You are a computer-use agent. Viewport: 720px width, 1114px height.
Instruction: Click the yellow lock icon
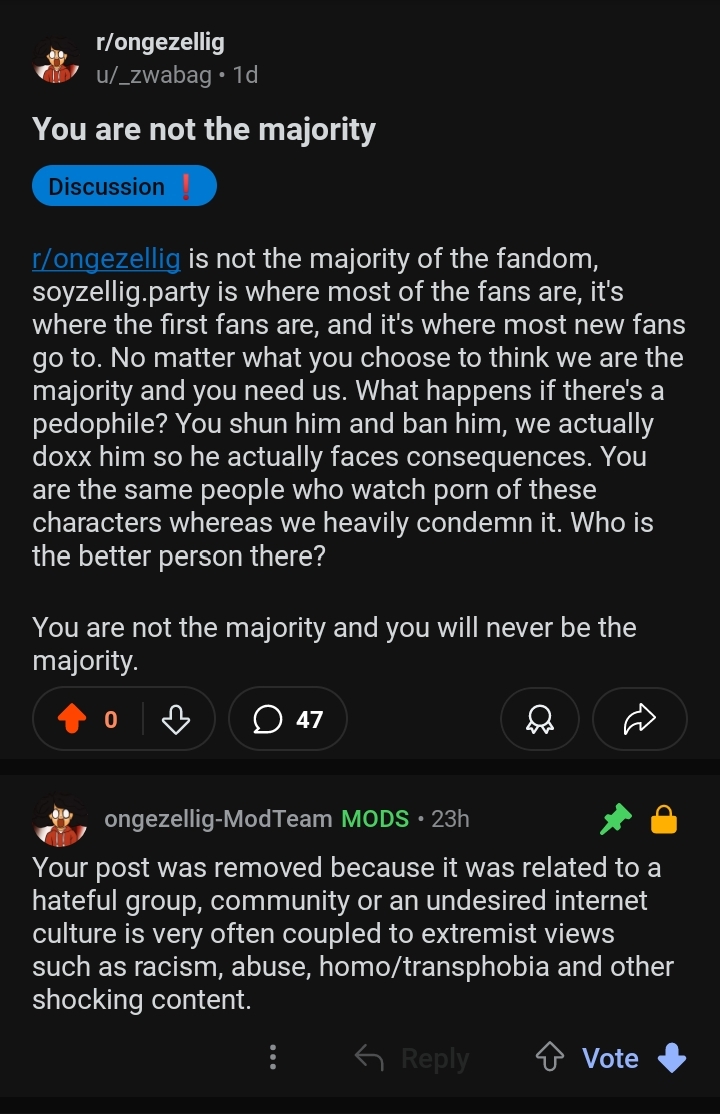tap(664, 821)
